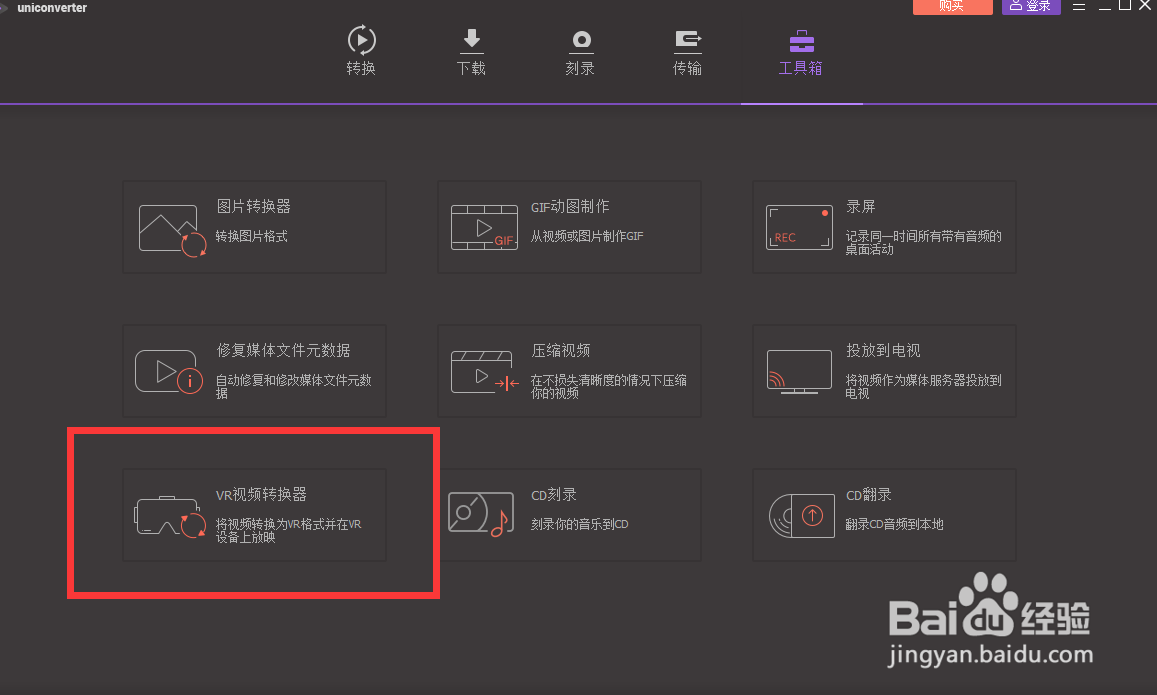
Task: Click the 投放到电视 cast to TV icon
Action: click(799, 372)
